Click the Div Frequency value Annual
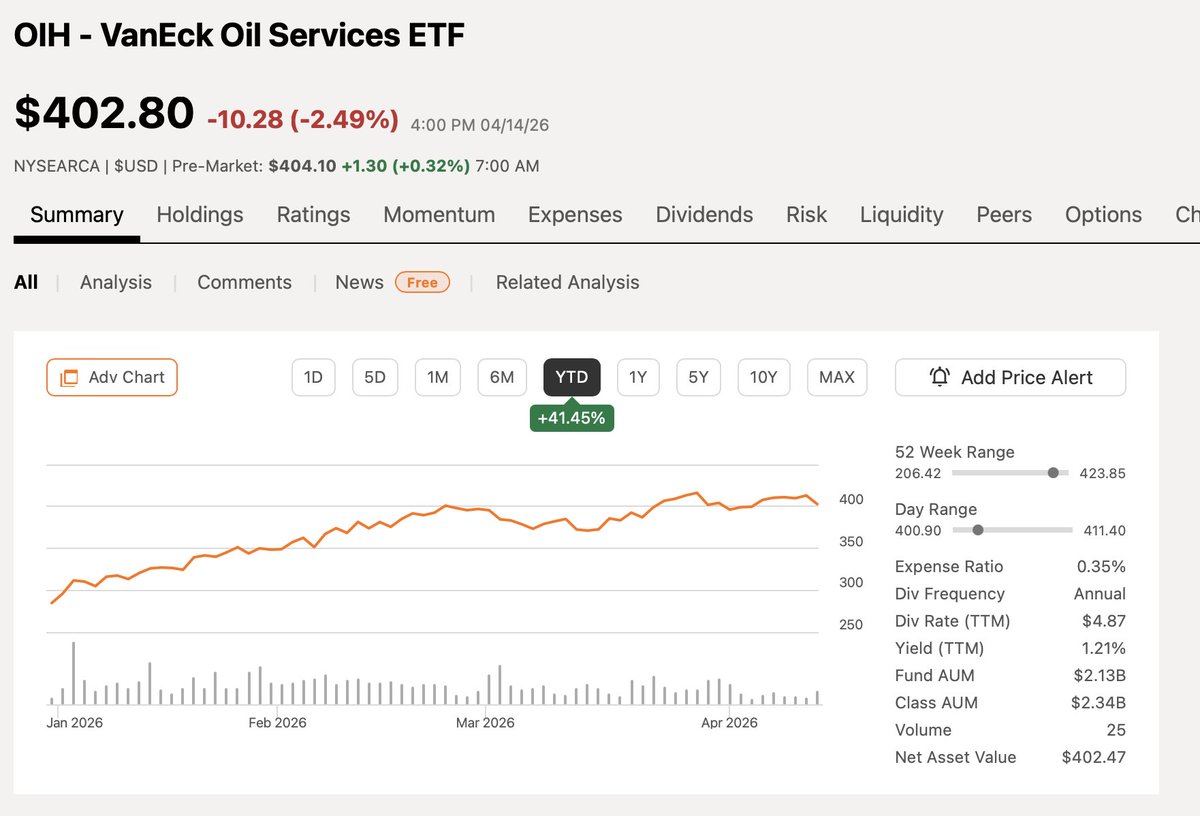The width and height of the screenshot is (1200, 816). [x=1099, y=593]
